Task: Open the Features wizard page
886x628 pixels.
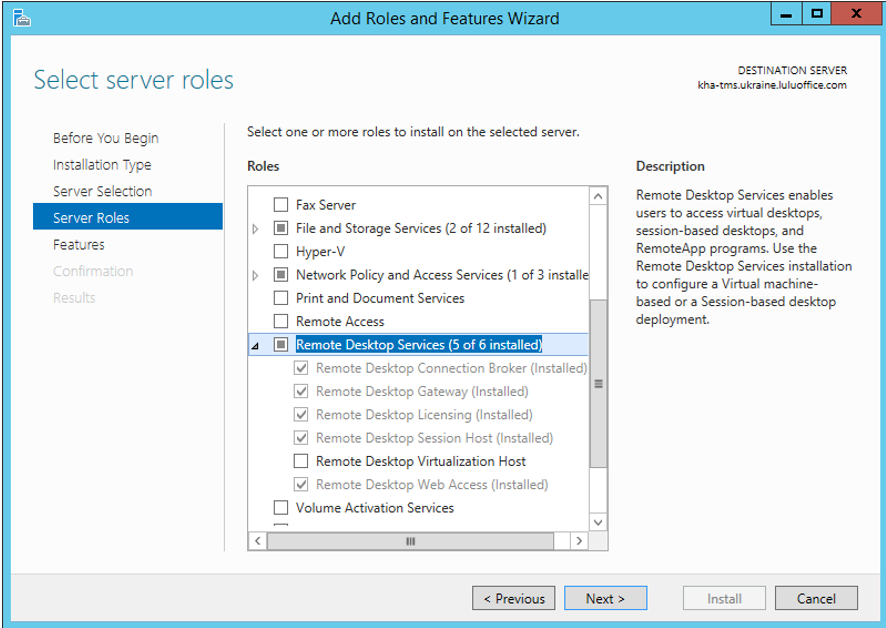Action: click(79, 245)
